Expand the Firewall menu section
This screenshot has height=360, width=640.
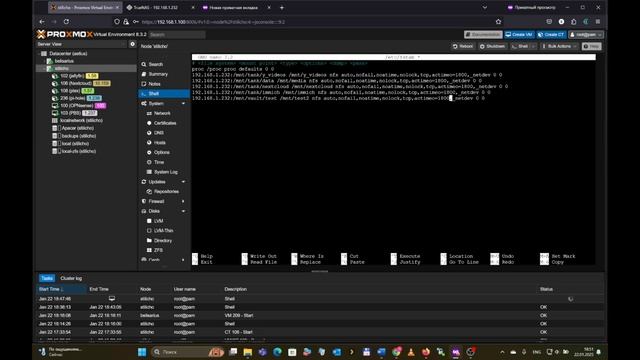[x=183, y=202]
